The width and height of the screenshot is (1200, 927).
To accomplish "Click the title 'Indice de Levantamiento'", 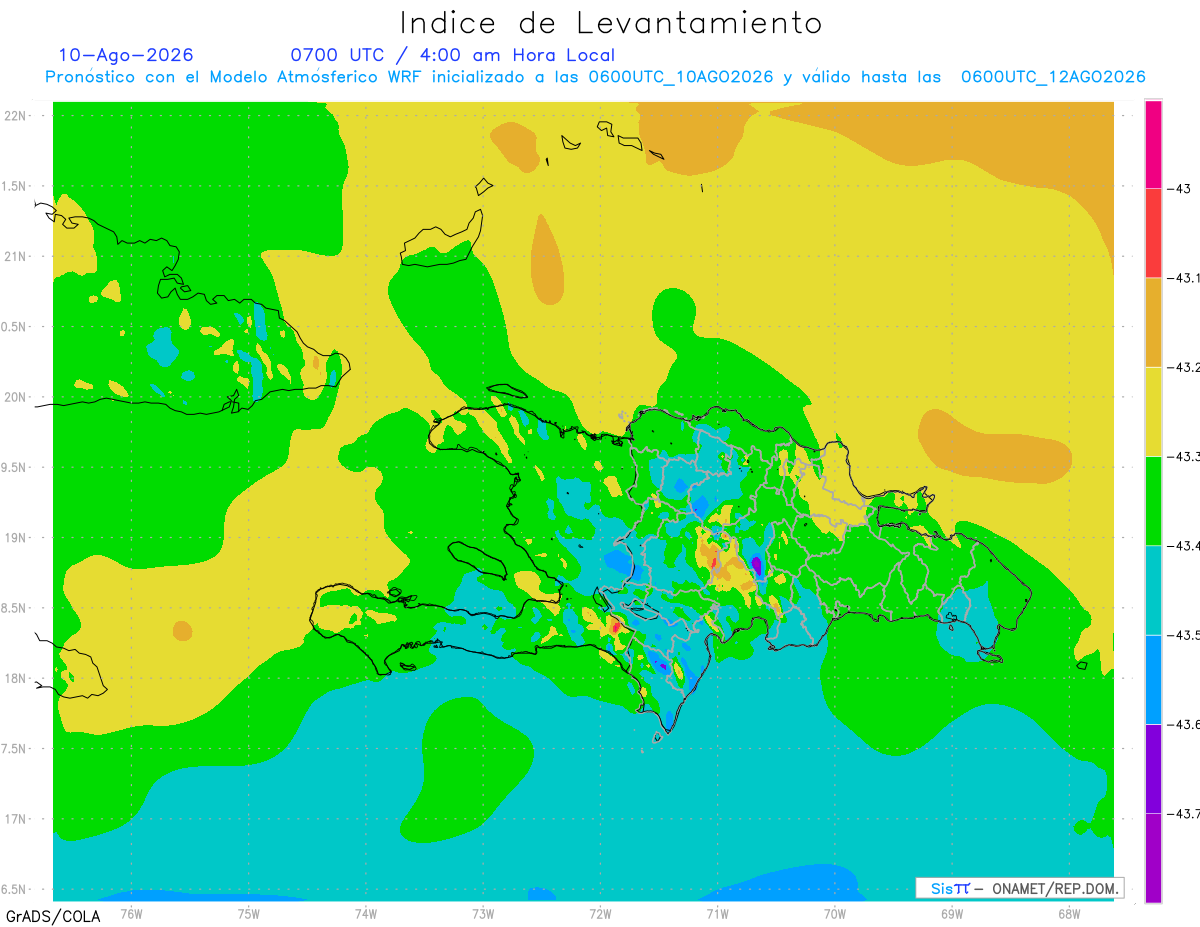I will pos(611,23).
